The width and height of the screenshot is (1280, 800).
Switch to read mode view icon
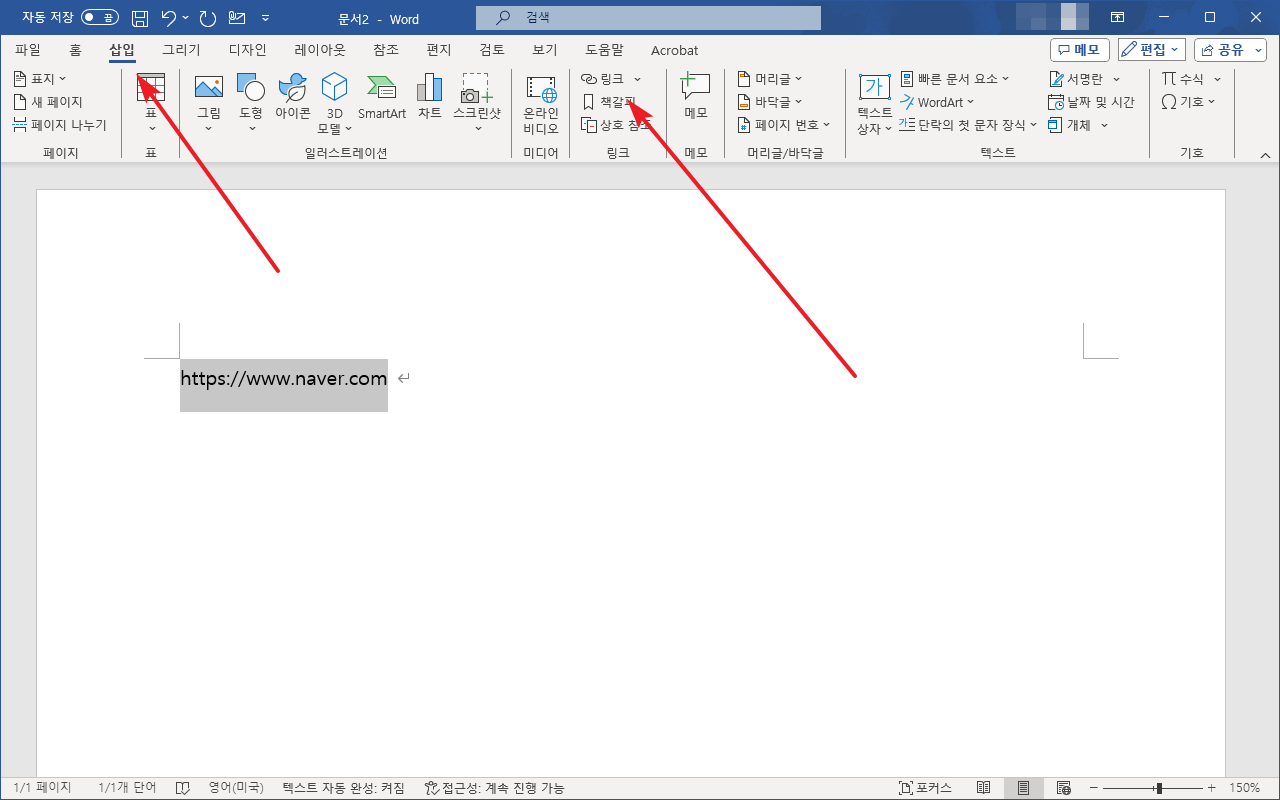(984, 788)
